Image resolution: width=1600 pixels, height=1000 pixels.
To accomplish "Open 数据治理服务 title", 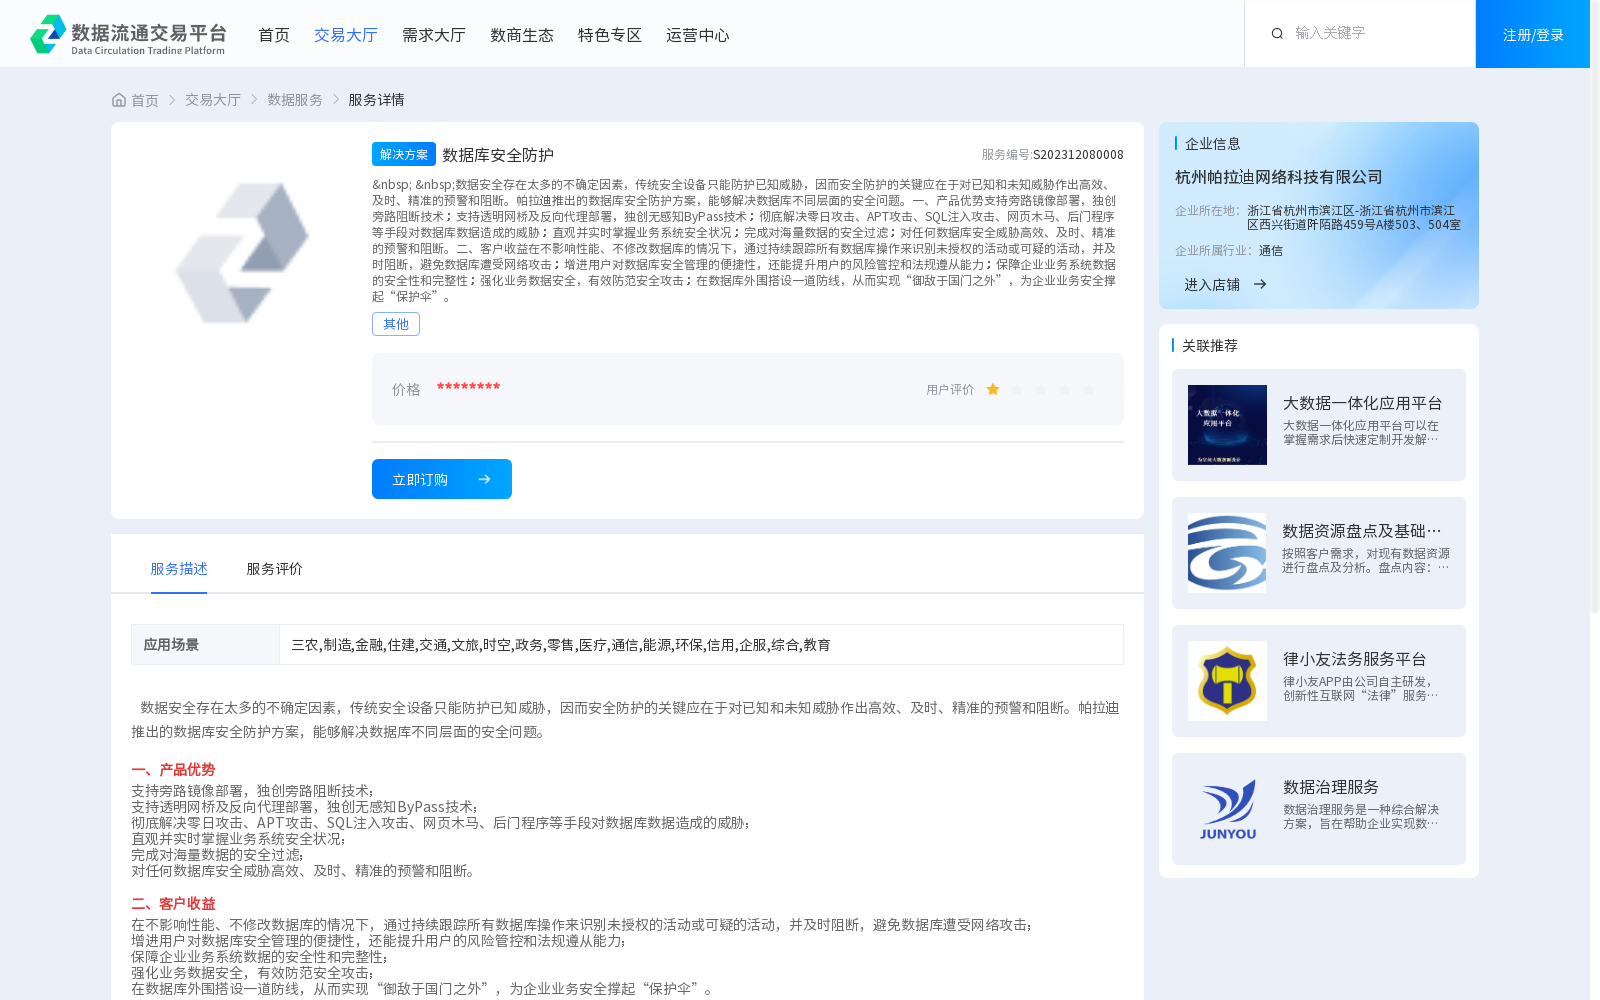I will click(x=1331, y=787).
